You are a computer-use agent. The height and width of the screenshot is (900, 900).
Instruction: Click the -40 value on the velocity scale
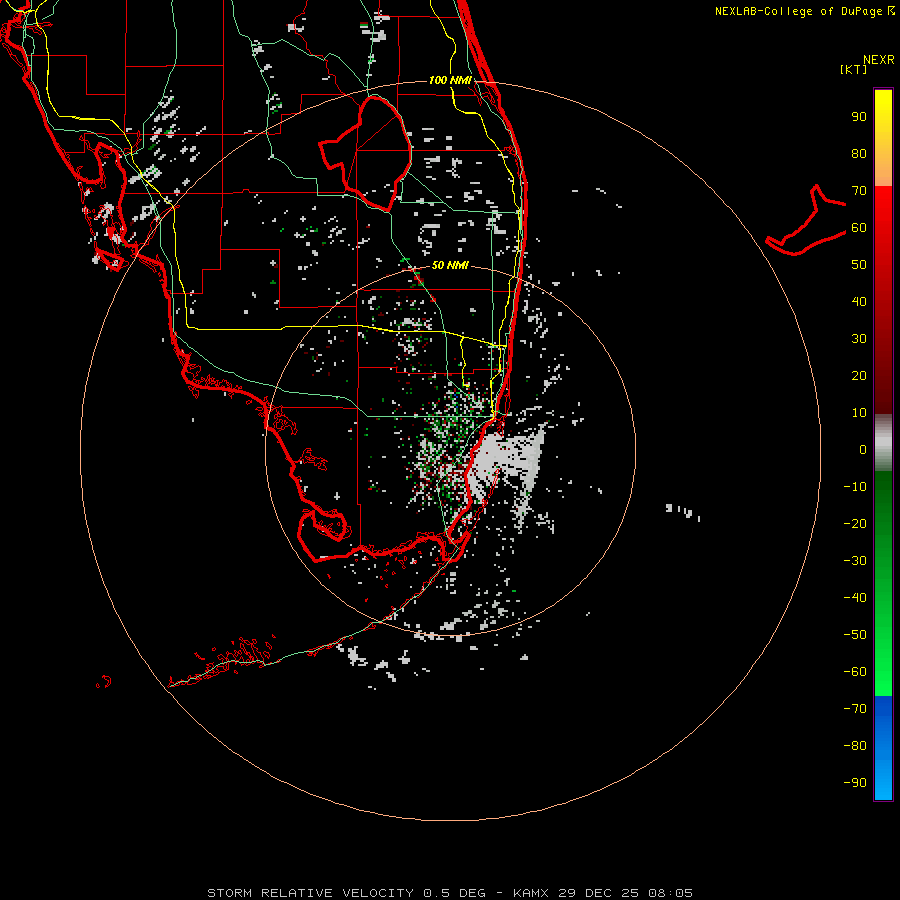pos(855,598)
